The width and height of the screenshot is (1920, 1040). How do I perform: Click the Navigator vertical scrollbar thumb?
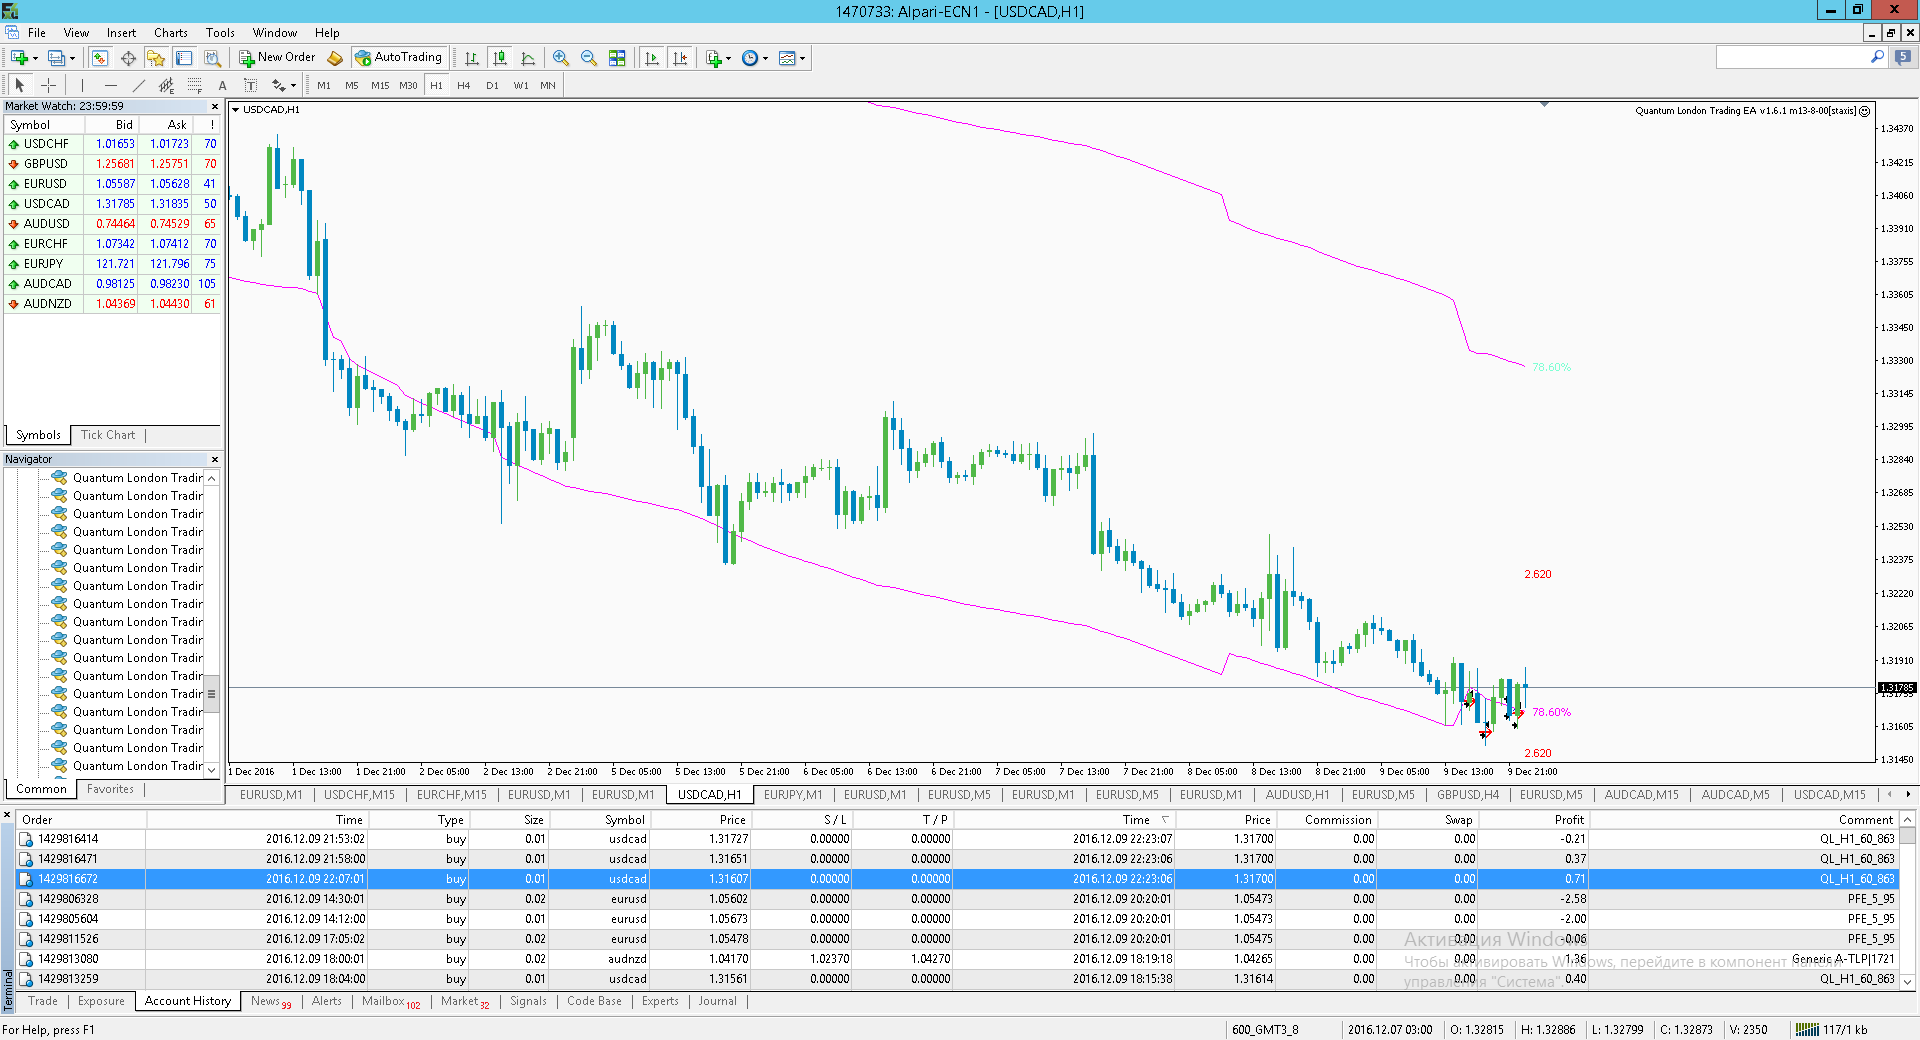pyautogui.click(x=211, y=694)
